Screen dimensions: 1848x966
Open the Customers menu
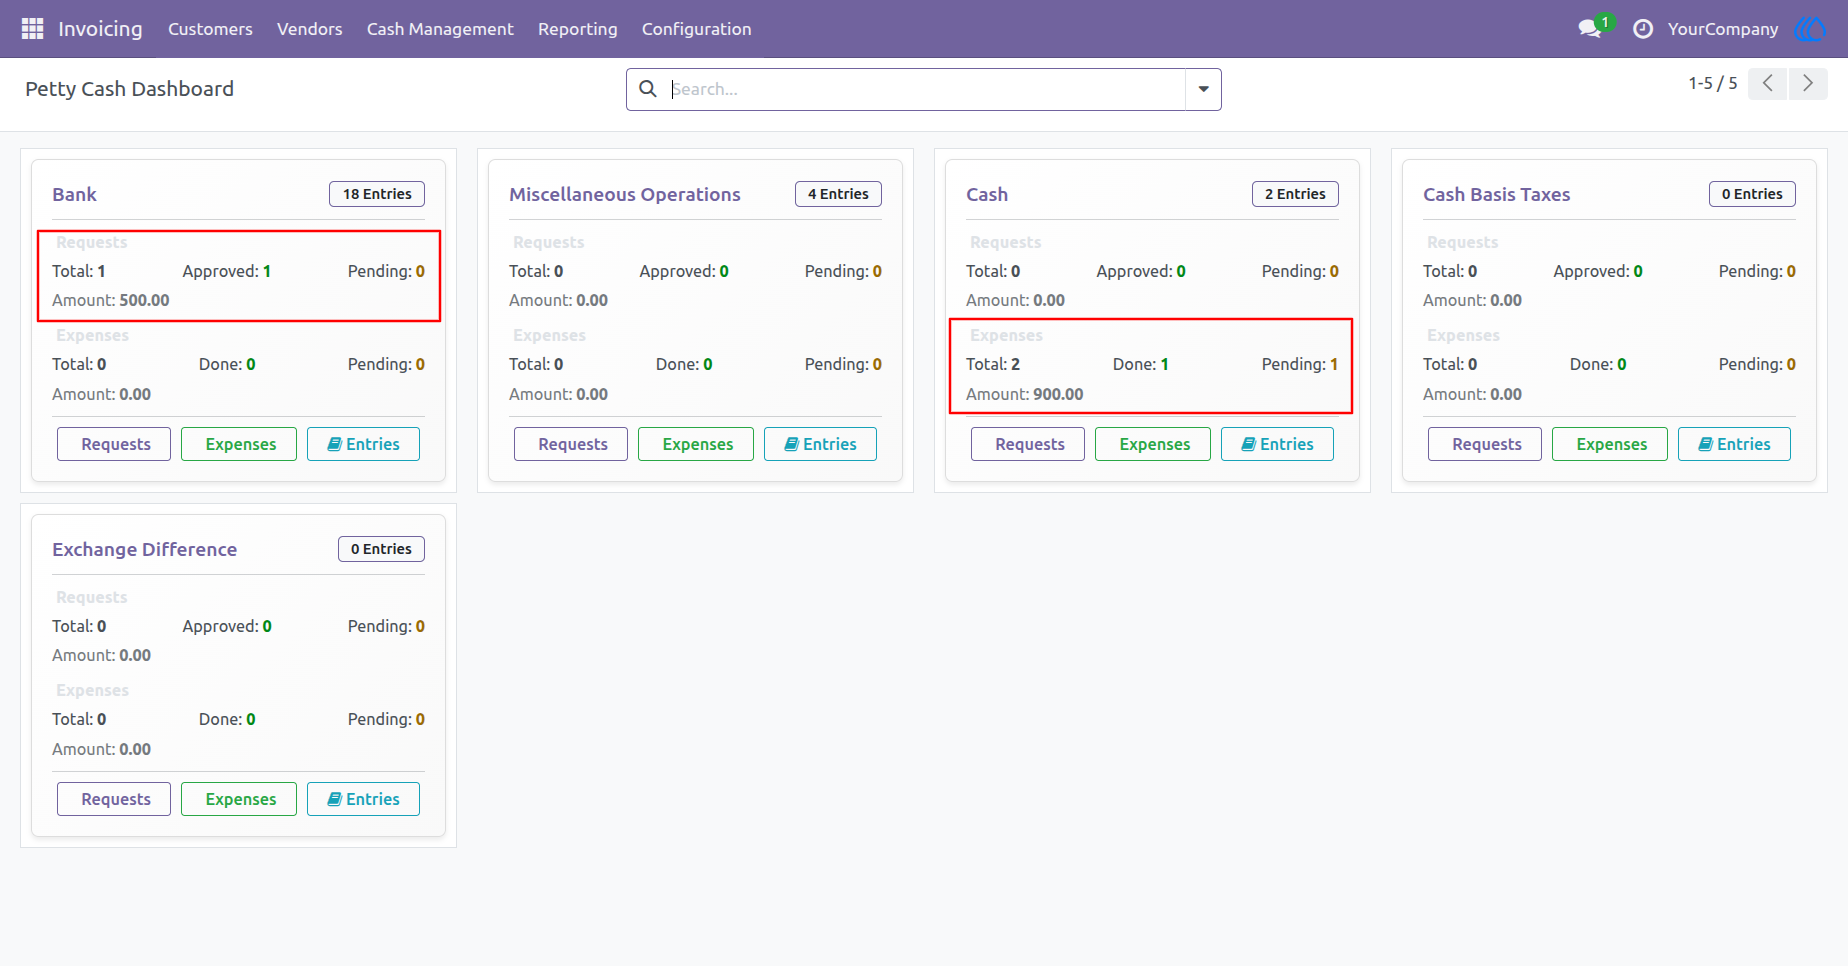[210, 29]
